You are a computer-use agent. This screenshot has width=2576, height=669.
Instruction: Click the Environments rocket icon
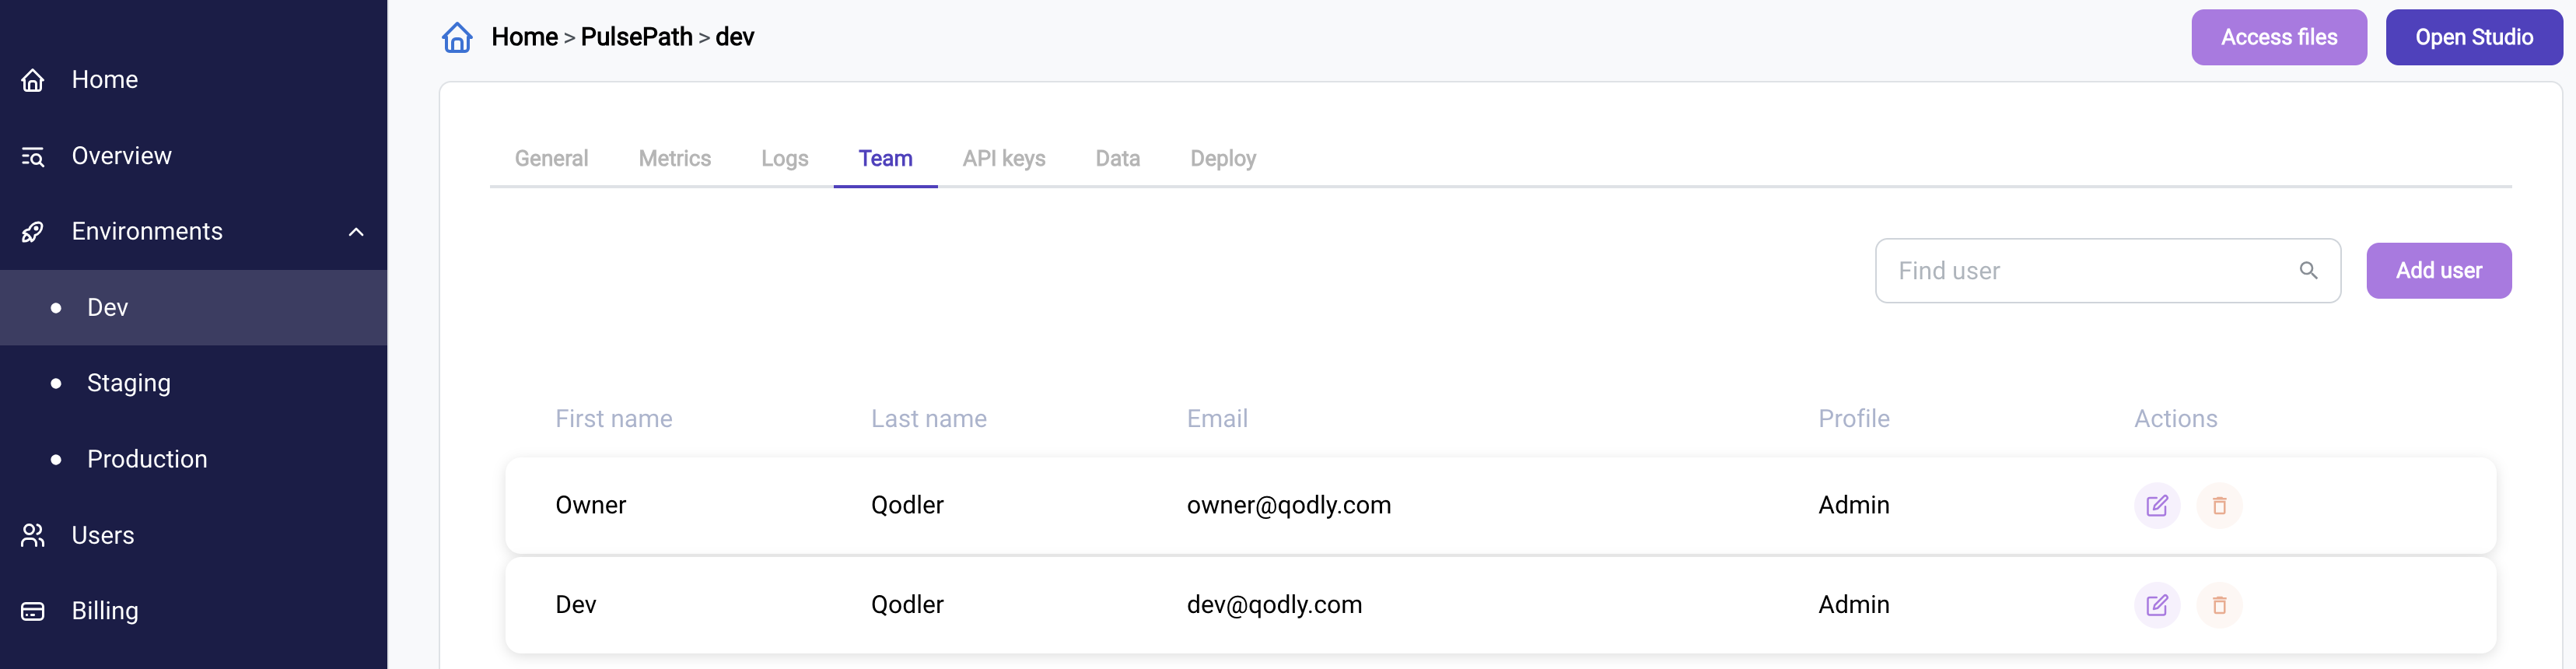coord(33,232)
